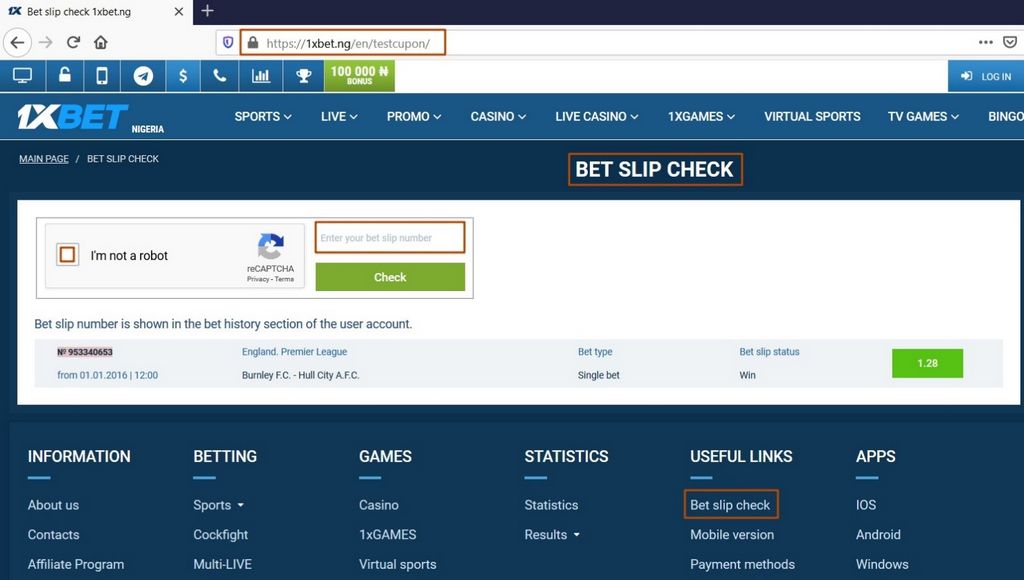Open the PROMO menu
The width and height of the screenshot is (1024, 580).
click(412, 116)
